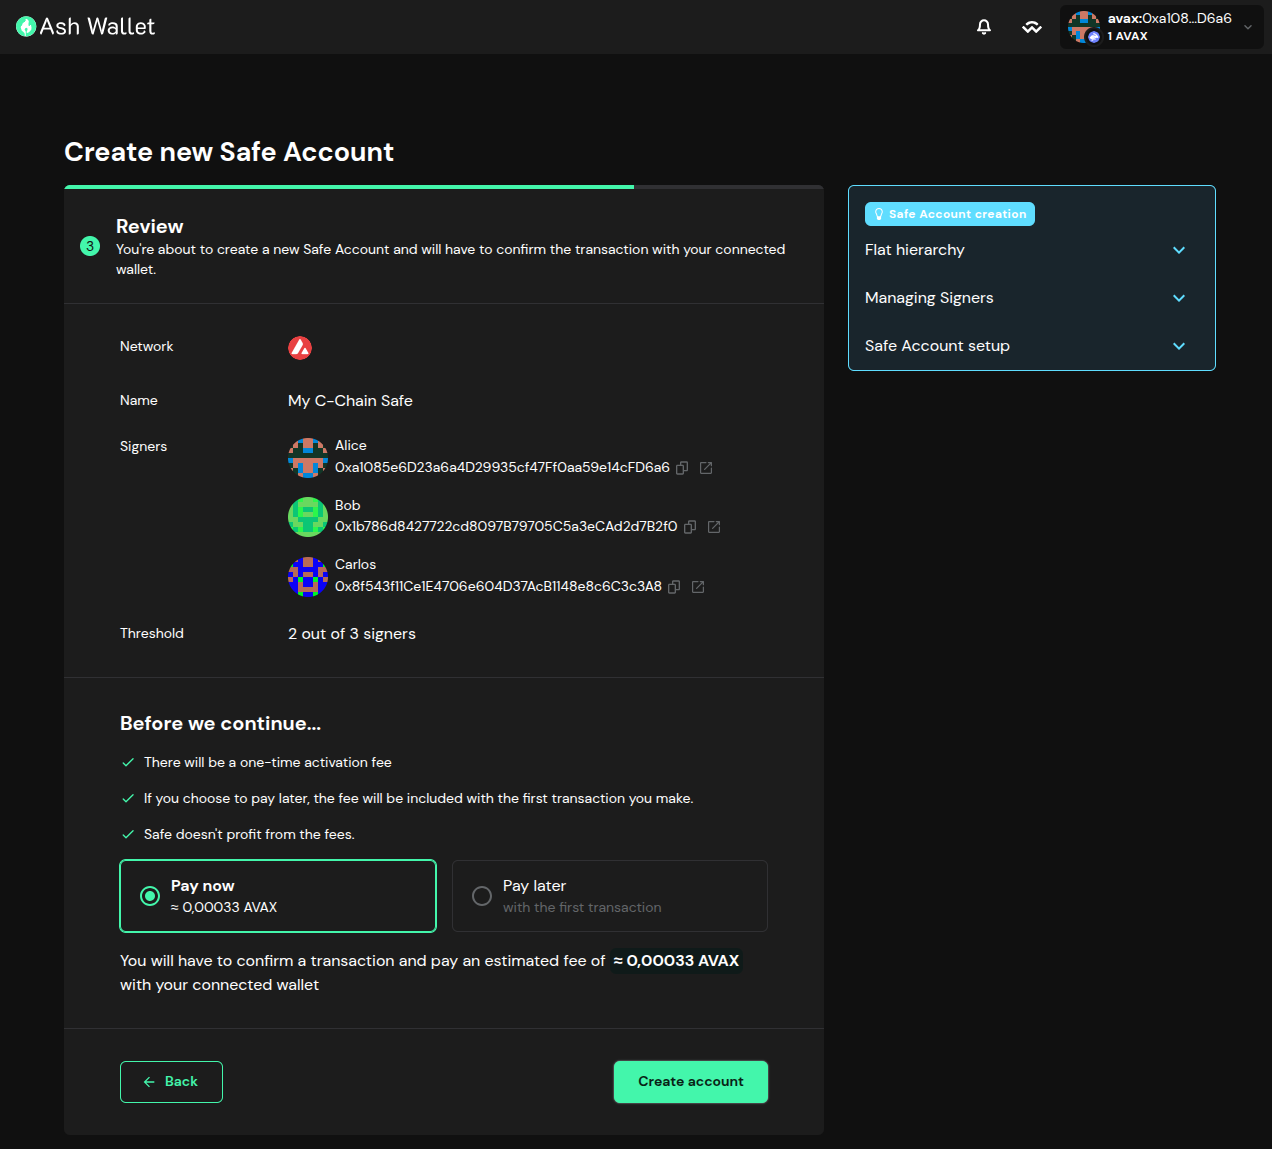Click the connected wallet avatar in header
Screen dimensions: 1272x1149
(x=1084, y=27)
